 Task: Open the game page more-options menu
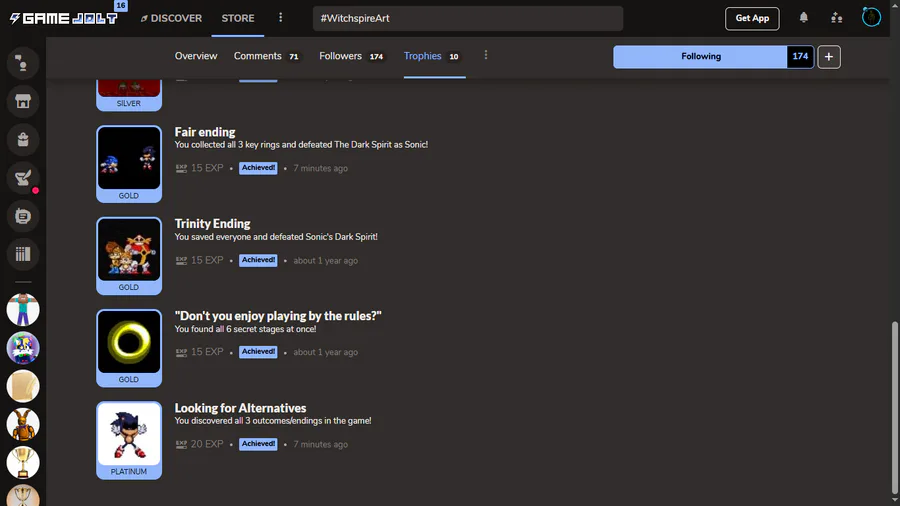[486, 55]
